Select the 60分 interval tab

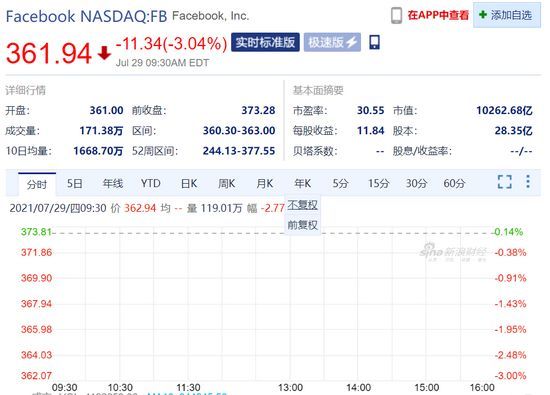point(454,183)
